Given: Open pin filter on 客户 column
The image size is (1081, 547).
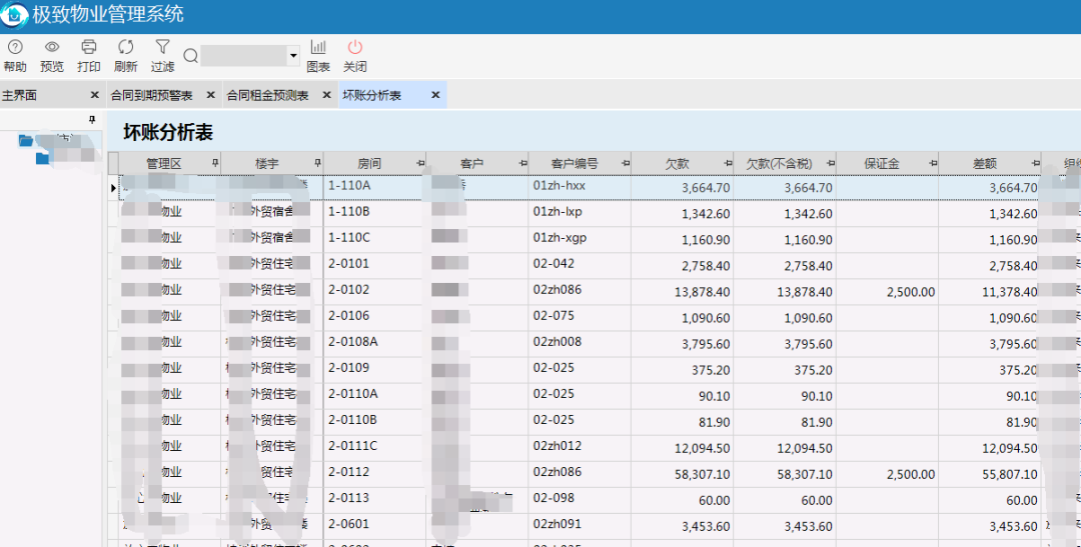Looking at the screenshot, I should click(x=523, y=163).
